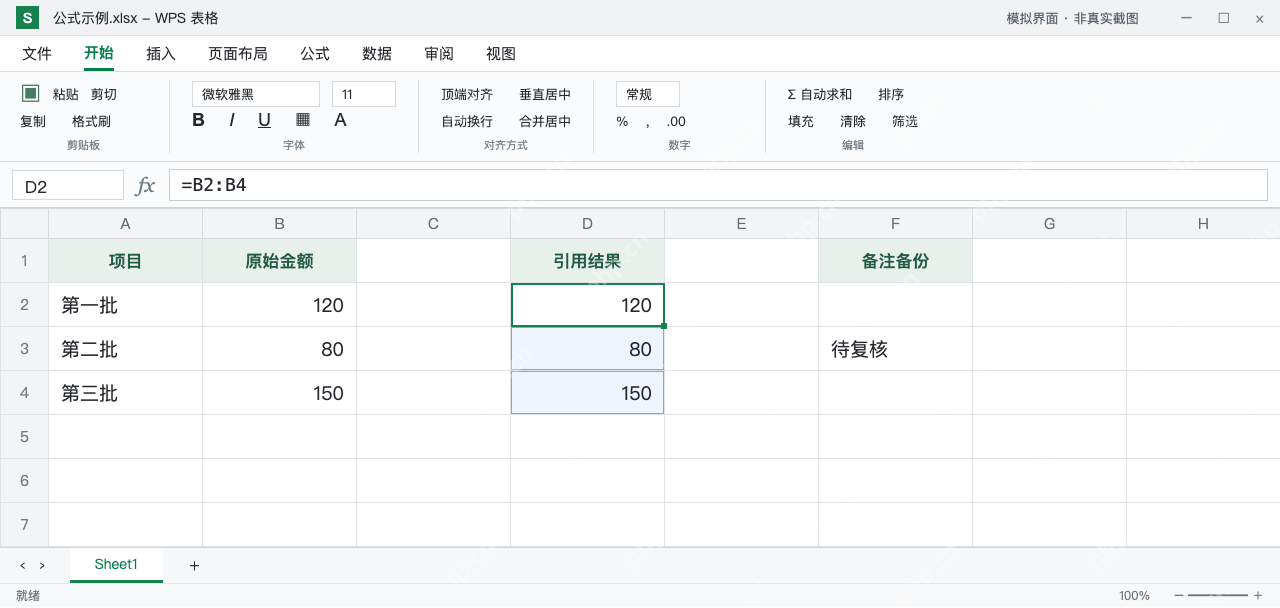Image resolution: width=1280 pixels, height=608 pixels.
Task: Click the formula bar showing =B2:B4
Action: [x=718, y=185]
